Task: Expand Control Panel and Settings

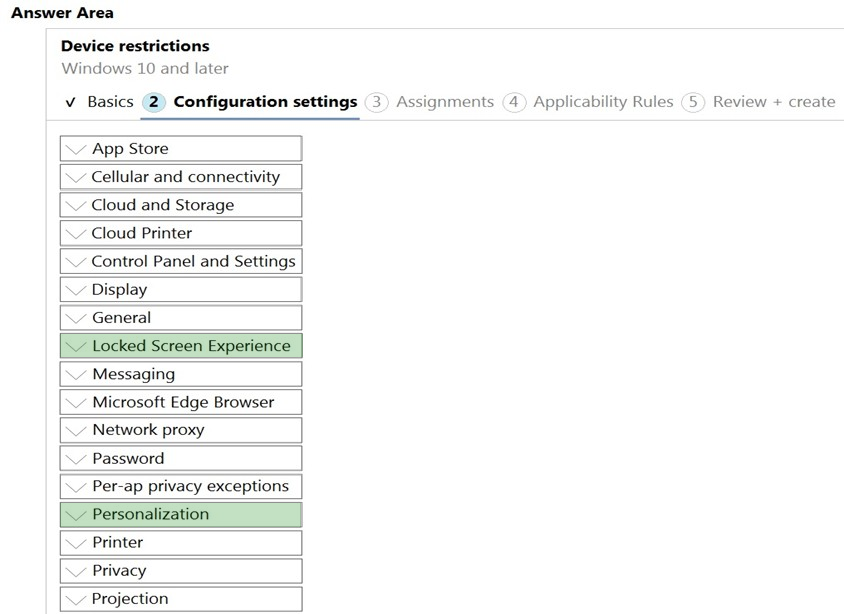Action: click(x=181, y=261)
